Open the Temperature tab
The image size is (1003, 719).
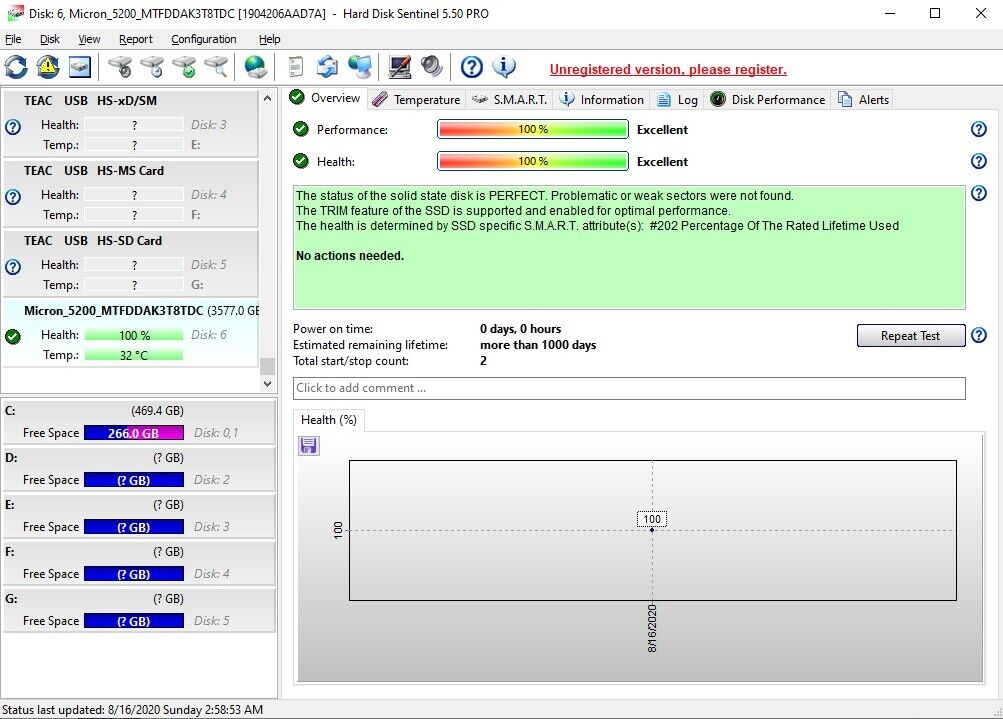(x=424, y=99)
